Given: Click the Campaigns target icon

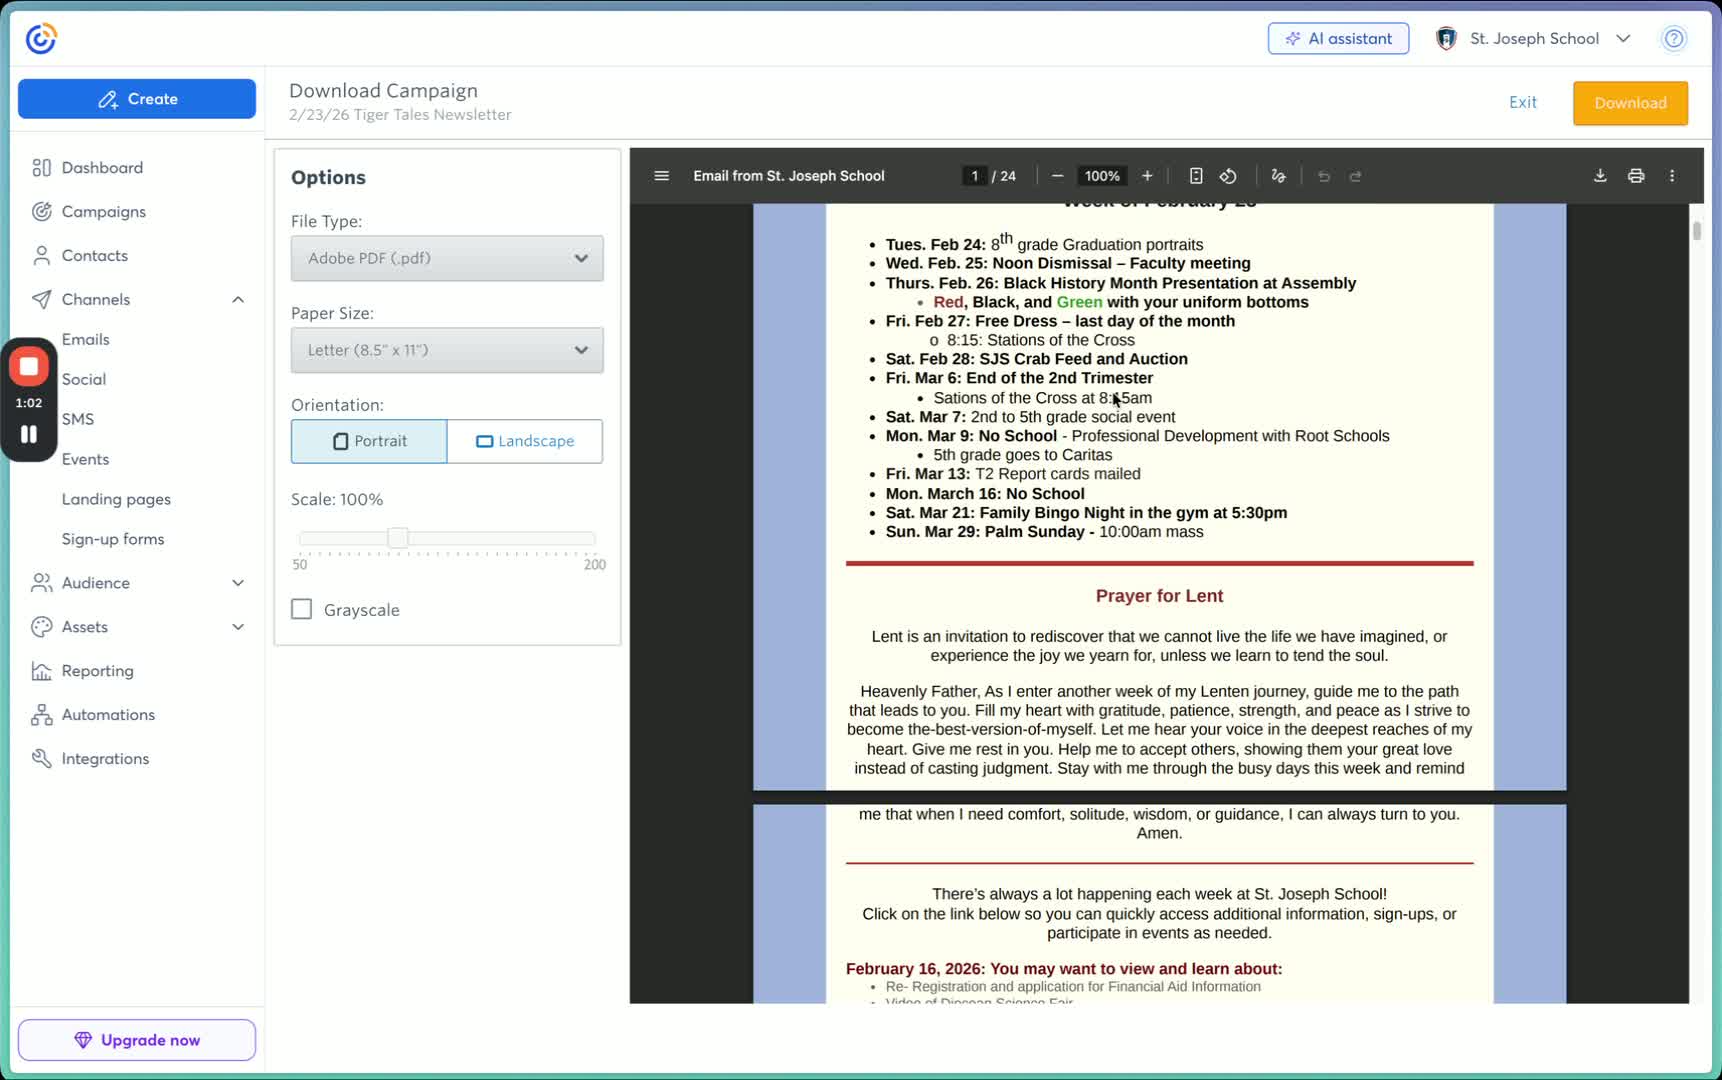Looking at the screenshot, I should click(x=41, y=211).
